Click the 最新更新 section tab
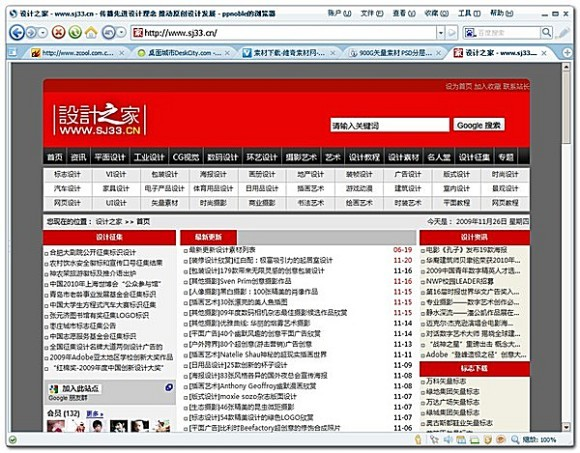580x453 pixels. click(x=208, y=237)
